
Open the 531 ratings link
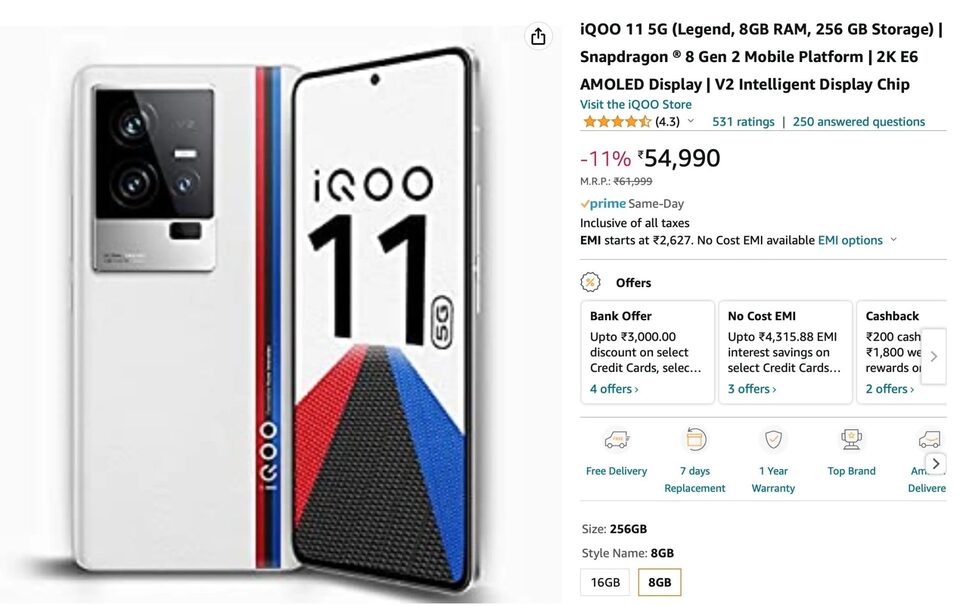743,122
